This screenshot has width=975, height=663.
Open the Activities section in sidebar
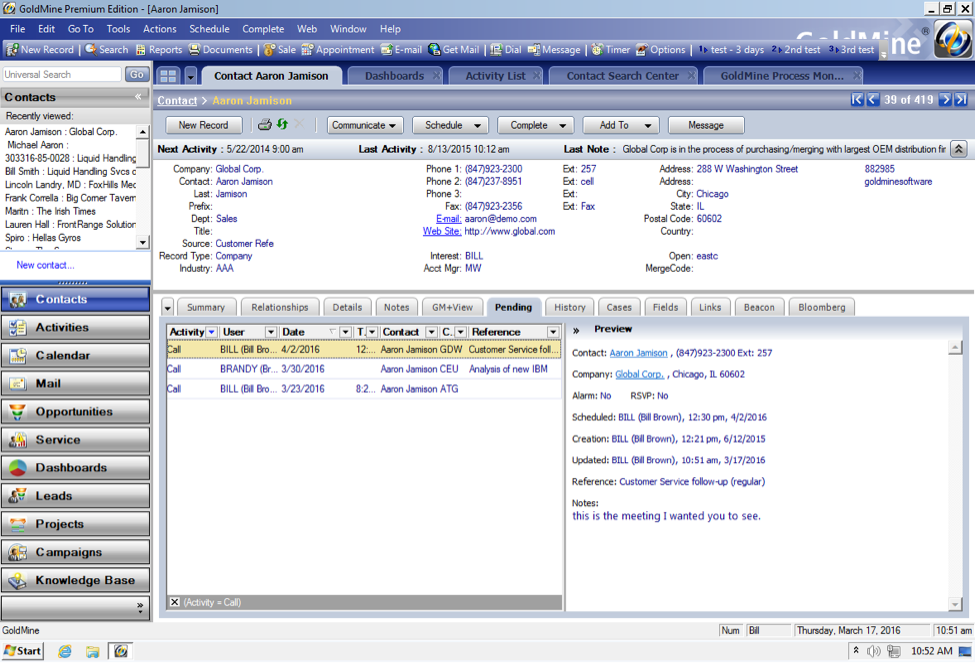pos(75,328)
